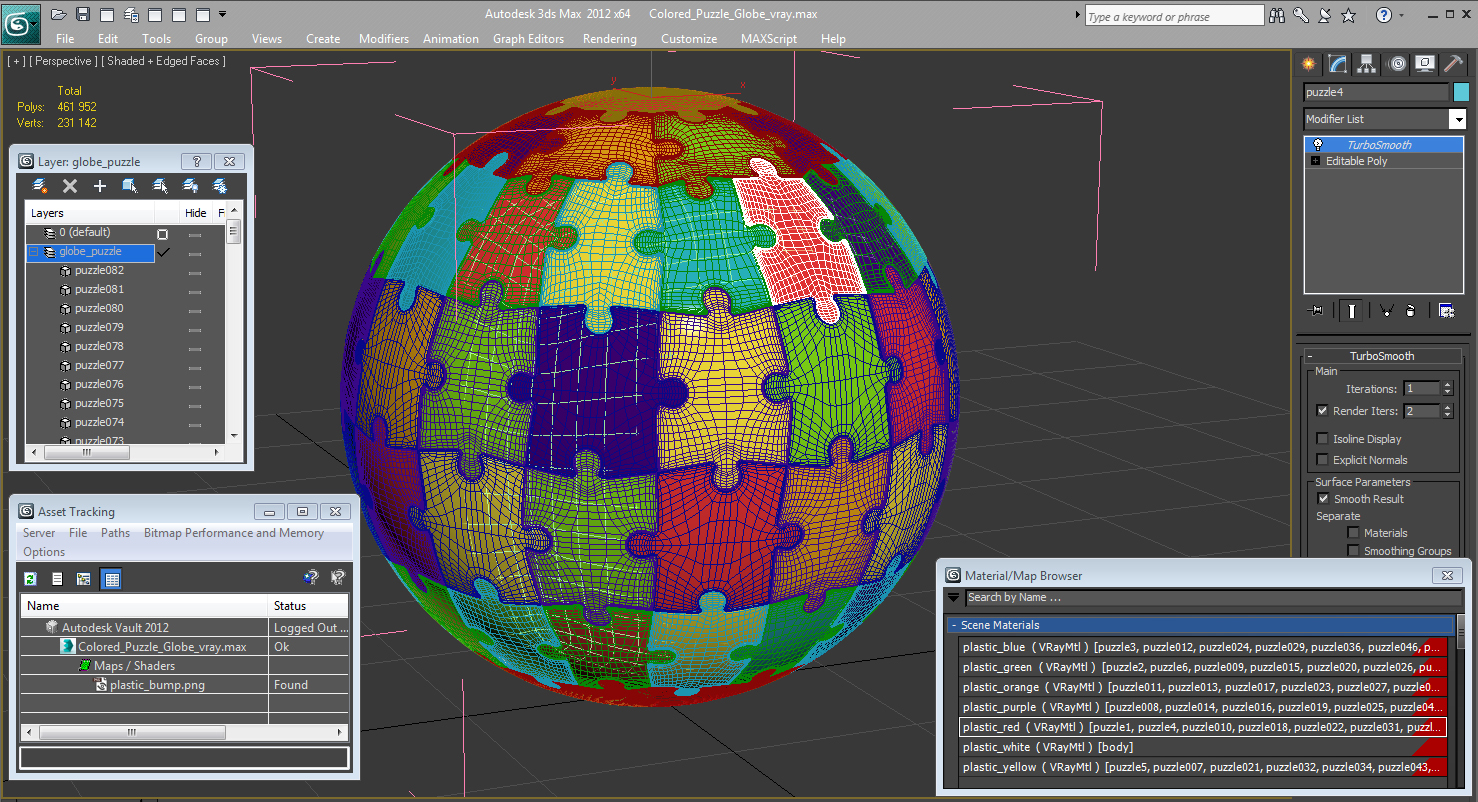Switch to the Create command panel tab
This screenshot has width=1478, height=802.
(1308, 64)
